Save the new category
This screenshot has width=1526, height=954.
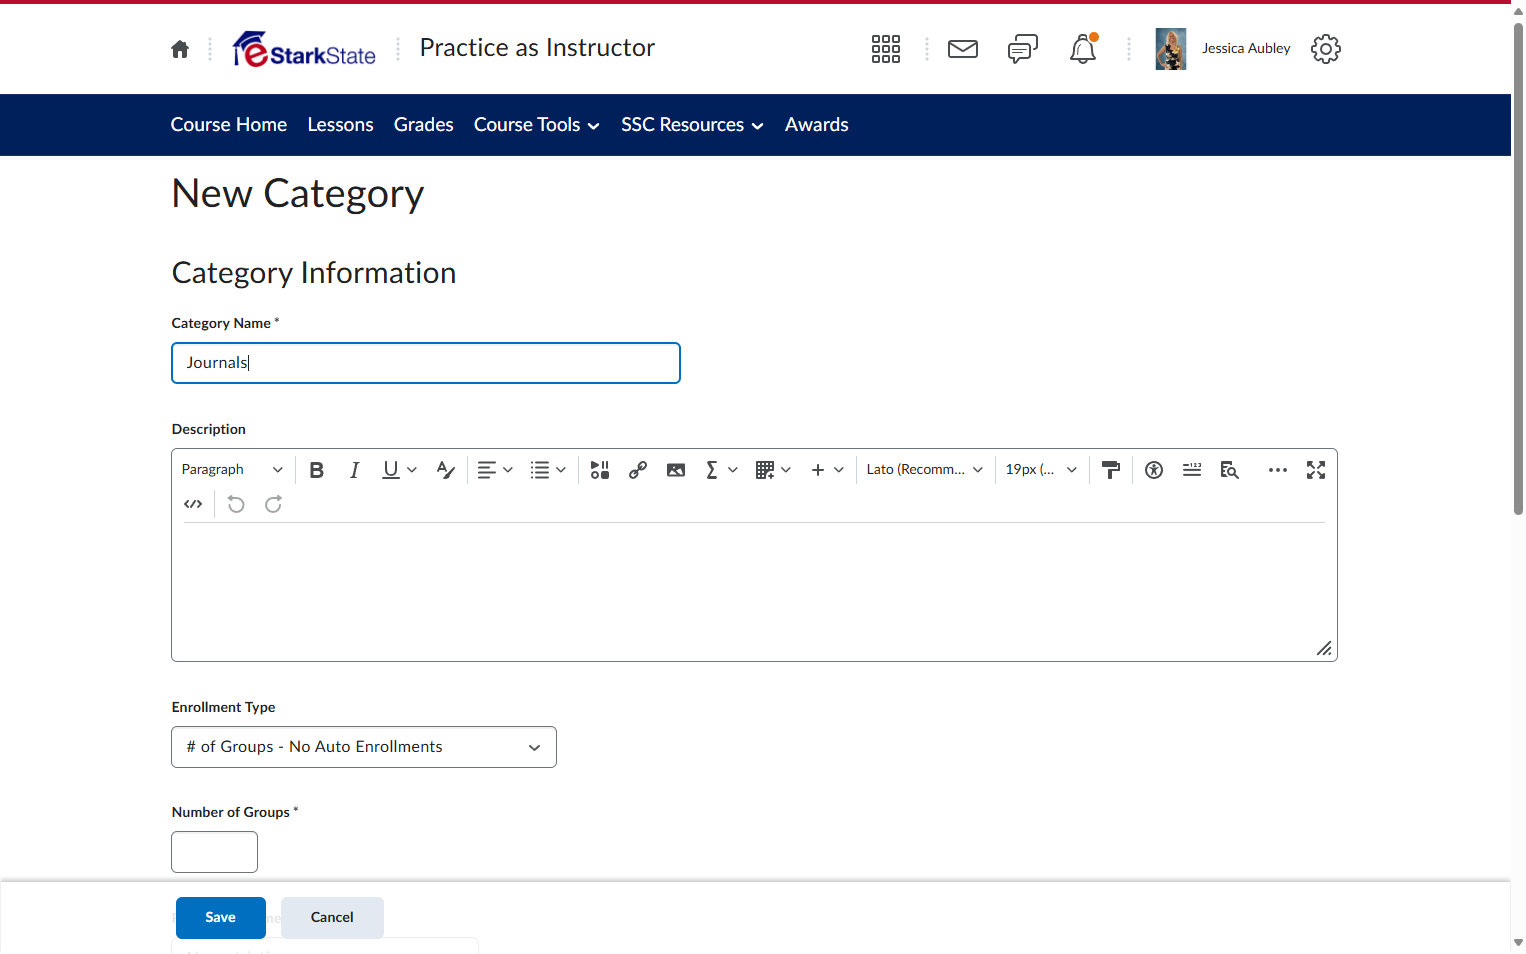(221, 918)
